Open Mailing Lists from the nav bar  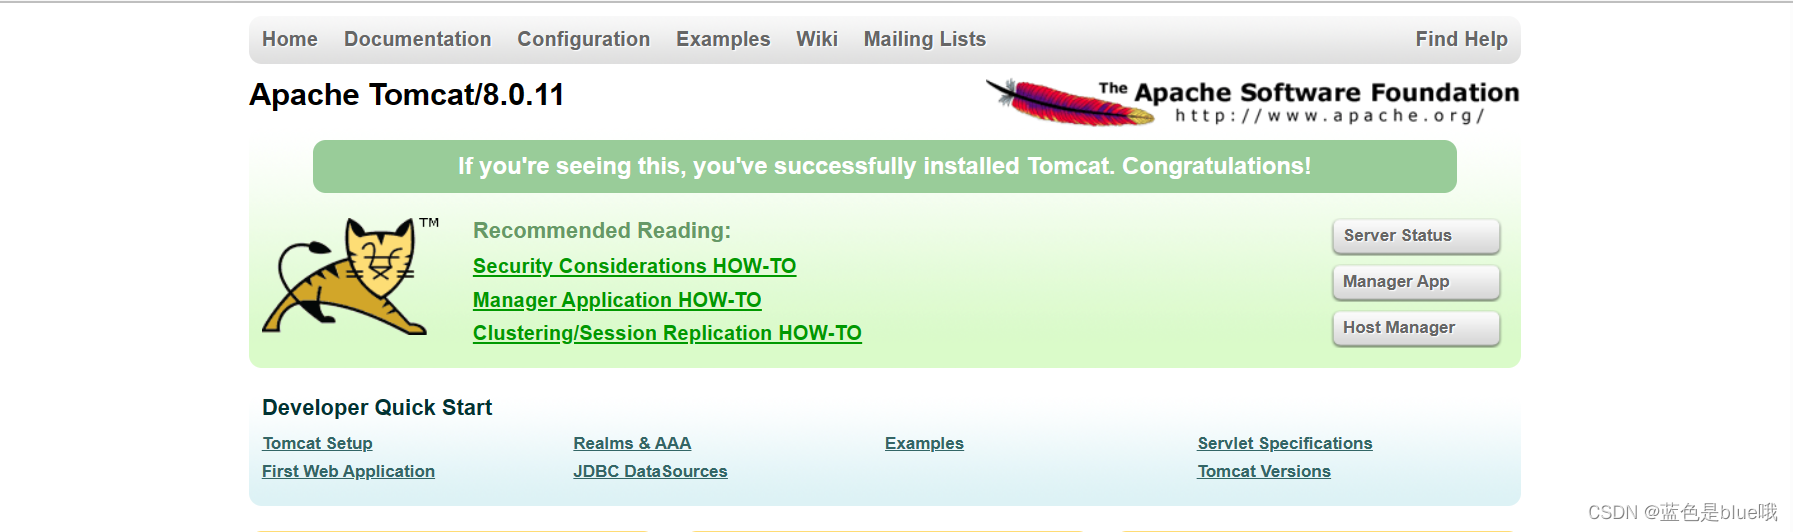(925, 39)
